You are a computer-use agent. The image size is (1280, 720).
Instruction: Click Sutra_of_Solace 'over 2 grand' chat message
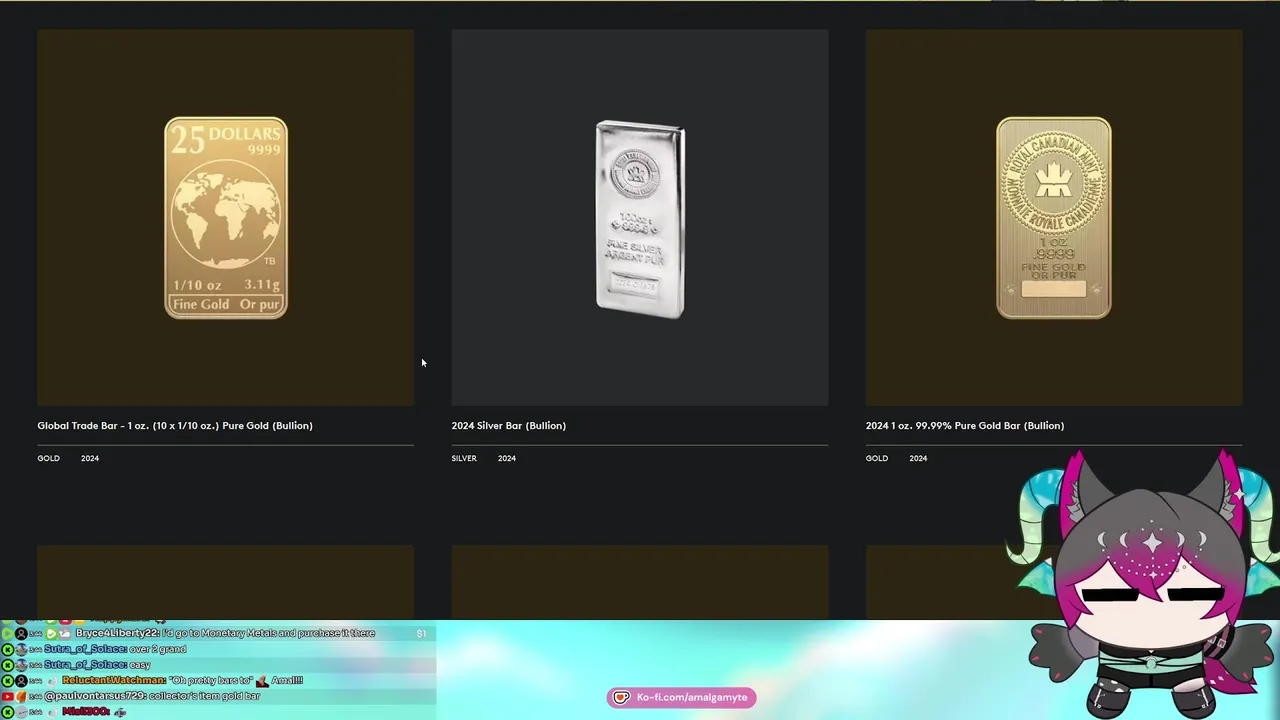(115, 649)
